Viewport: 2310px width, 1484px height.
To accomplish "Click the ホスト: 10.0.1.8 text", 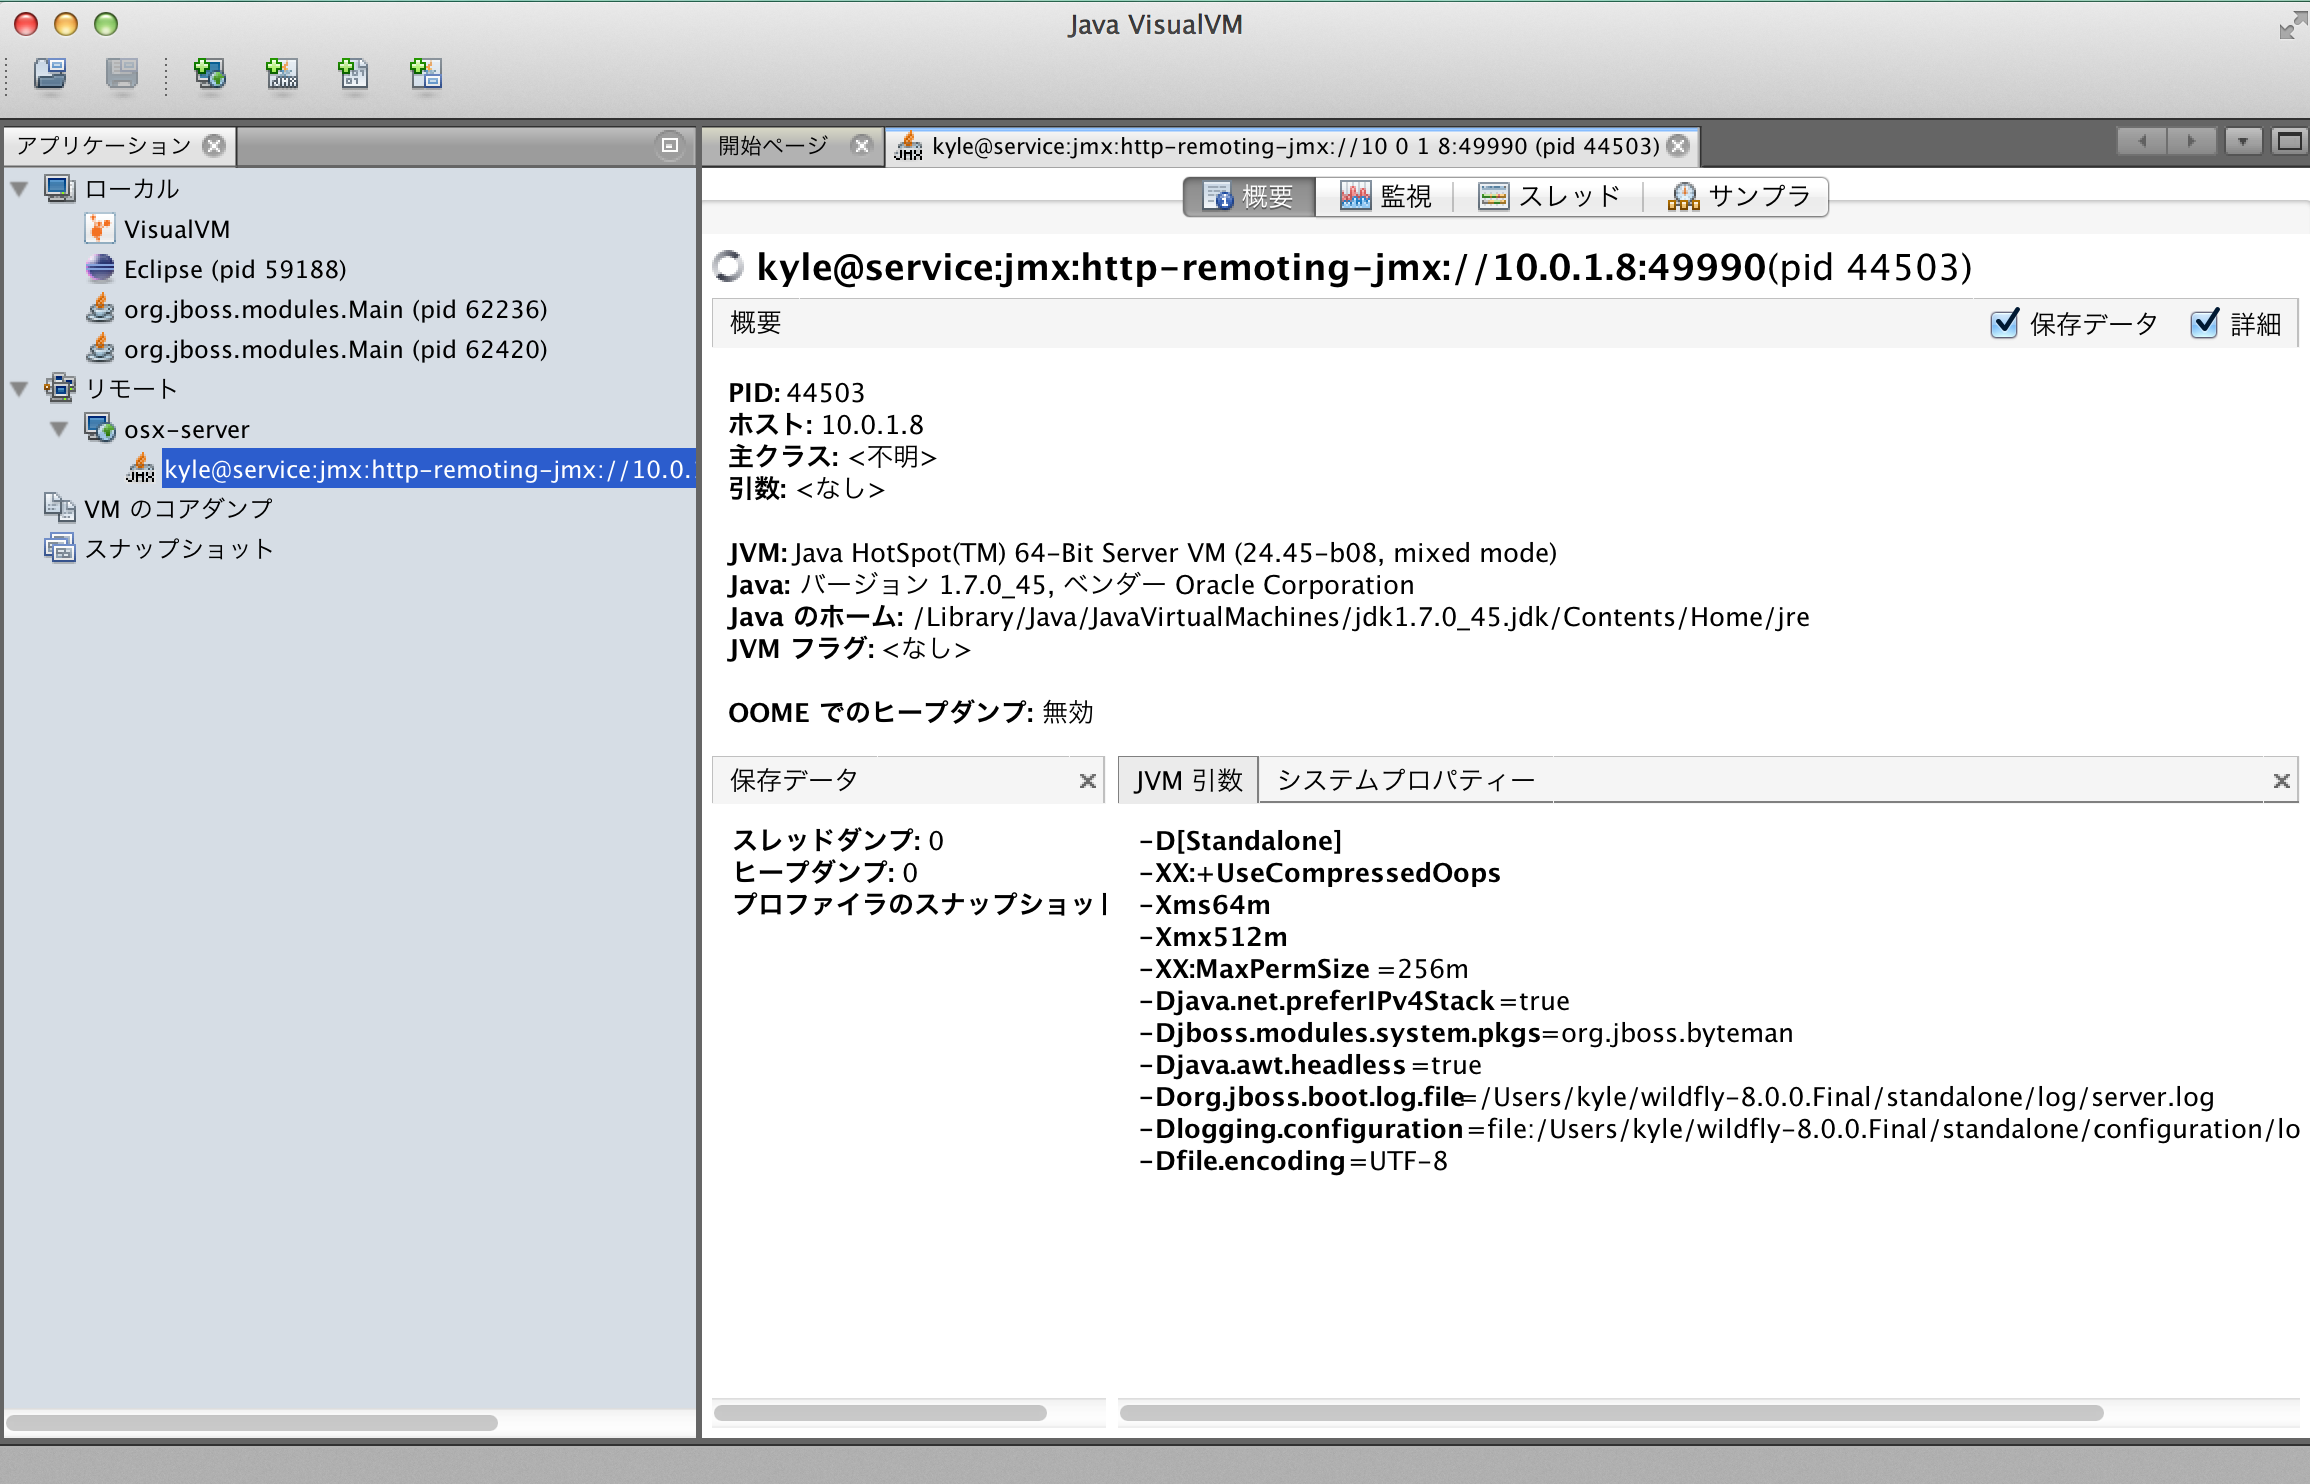I will tap(826, 425).
